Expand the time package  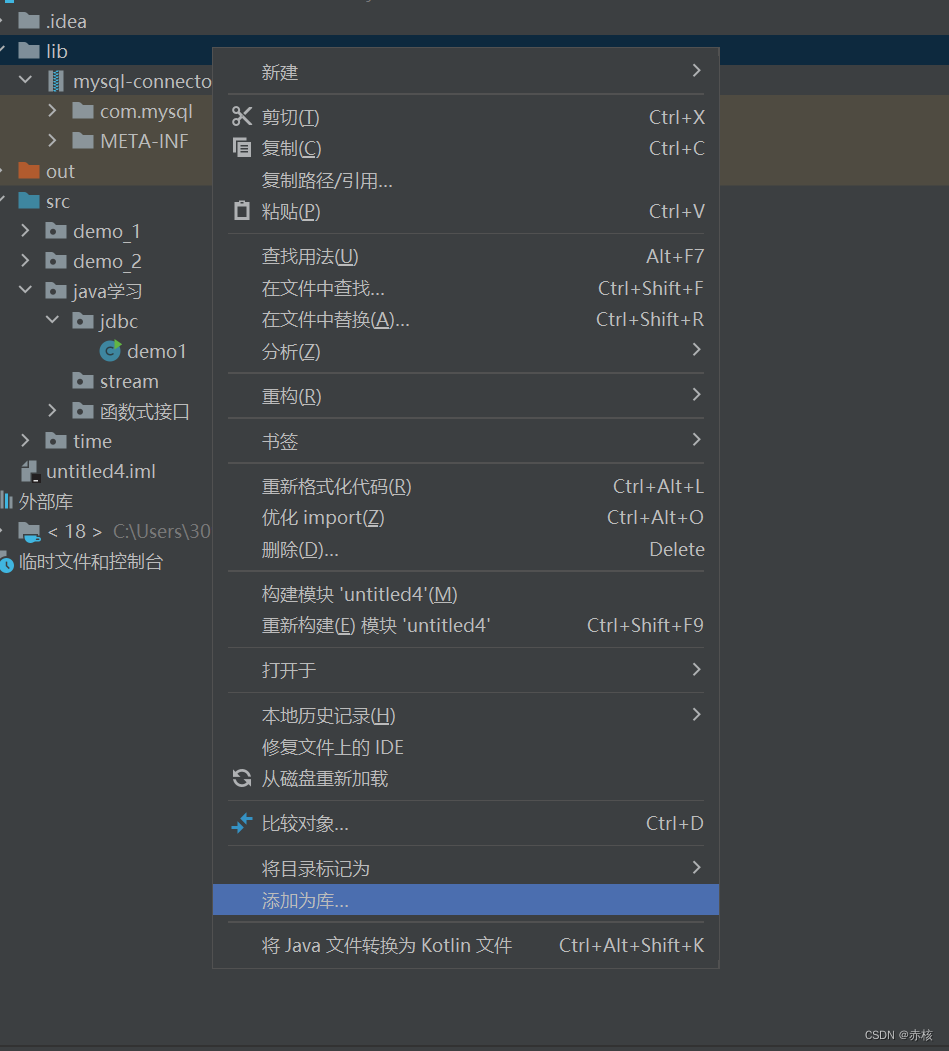(25, 440)
